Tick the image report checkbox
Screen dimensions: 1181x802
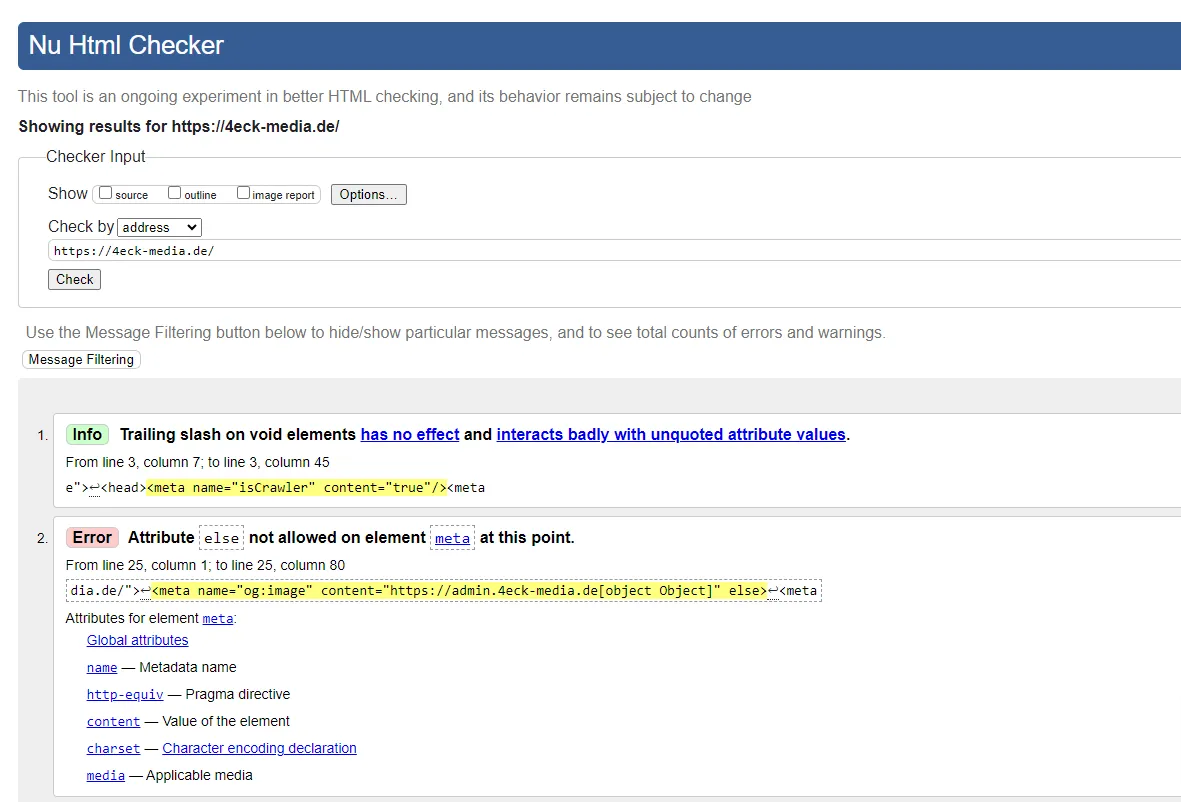click(243, 193)
